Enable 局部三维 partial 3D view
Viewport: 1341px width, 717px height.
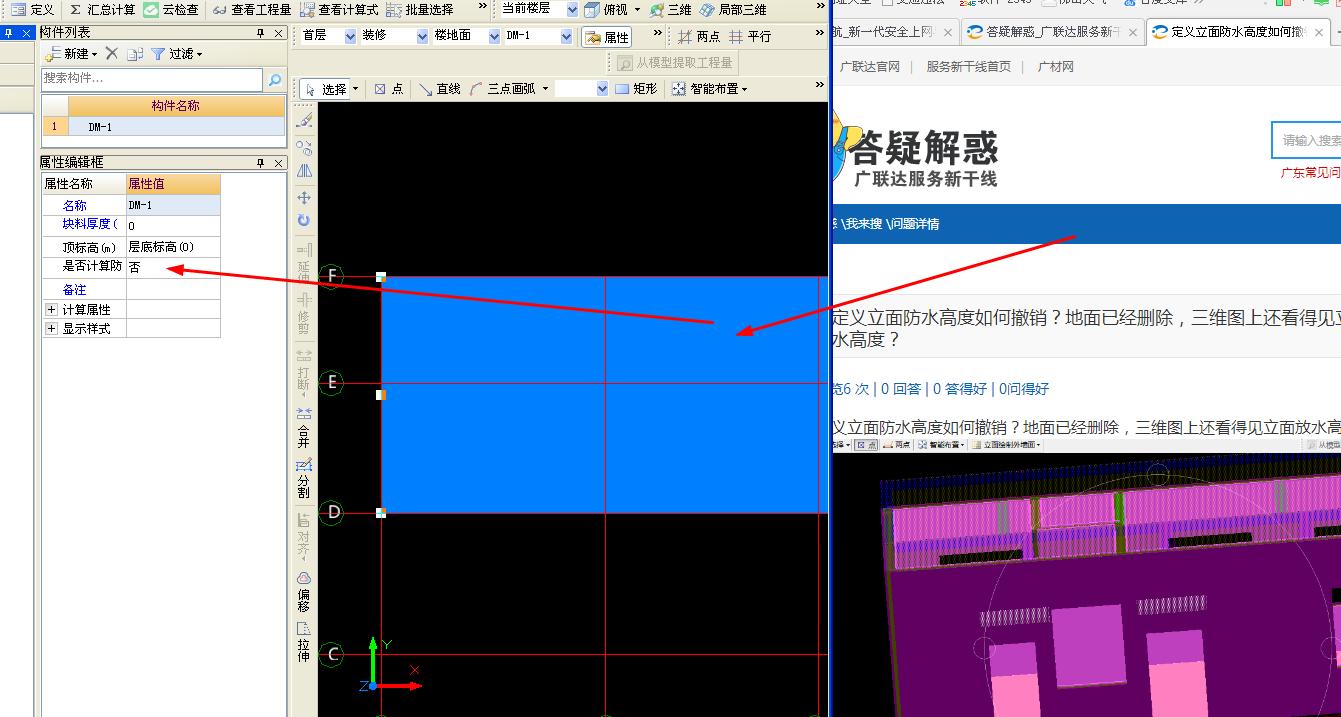click(733, 9)
